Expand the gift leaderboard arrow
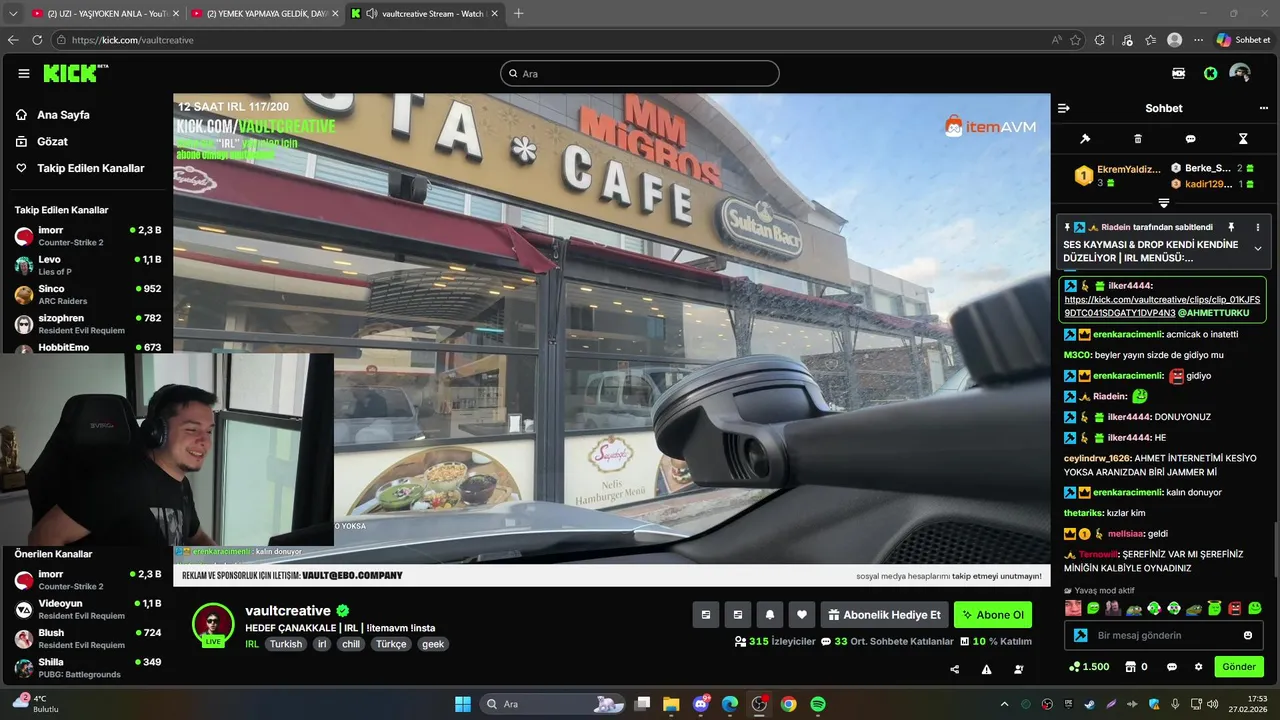This screenshot has width=1280, height=720. [x=1163, y=203]
